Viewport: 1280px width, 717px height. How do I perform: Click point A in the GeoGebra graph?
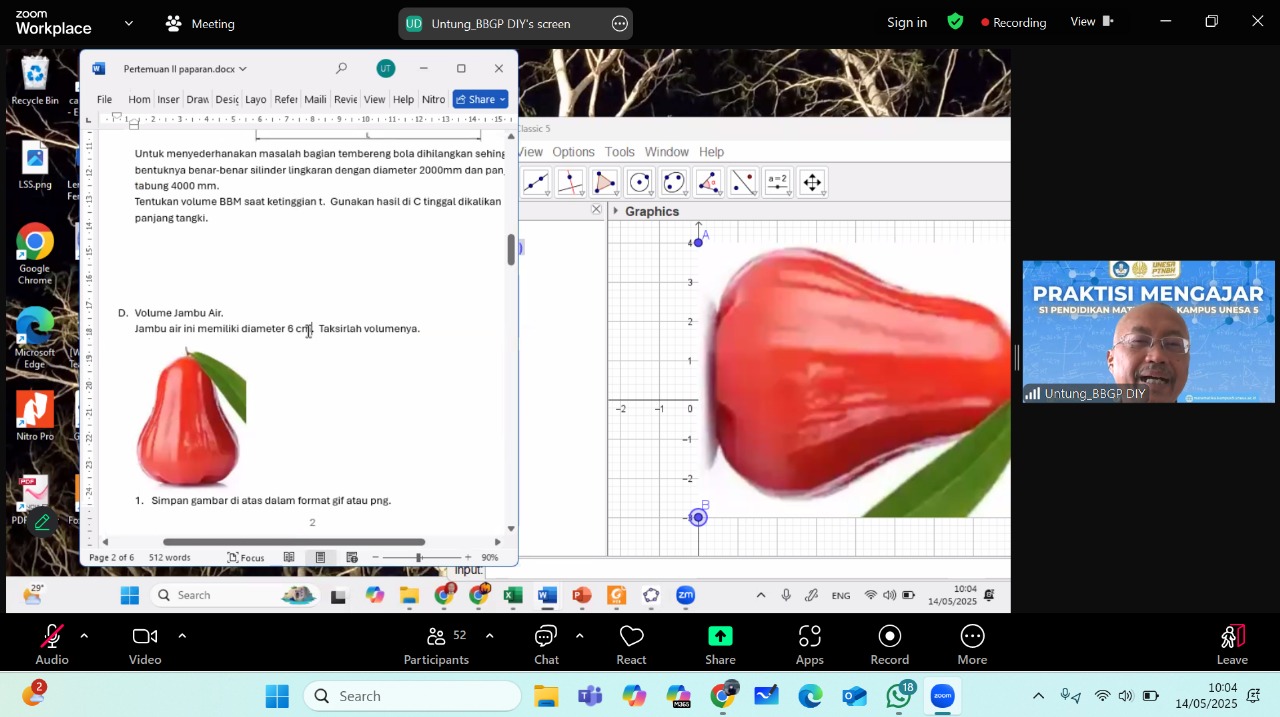(698, 242)
